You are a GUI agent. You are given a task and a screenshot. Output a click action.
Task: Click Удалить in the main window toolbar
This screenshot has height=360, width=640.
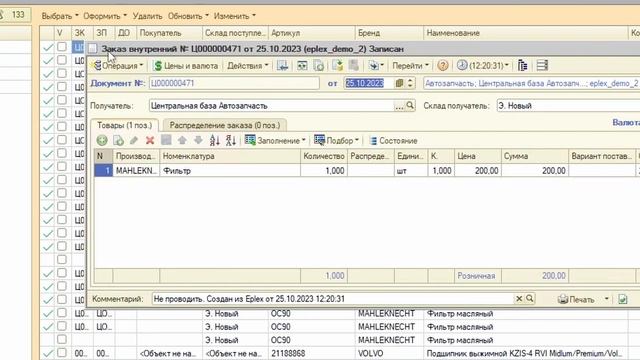147,16
